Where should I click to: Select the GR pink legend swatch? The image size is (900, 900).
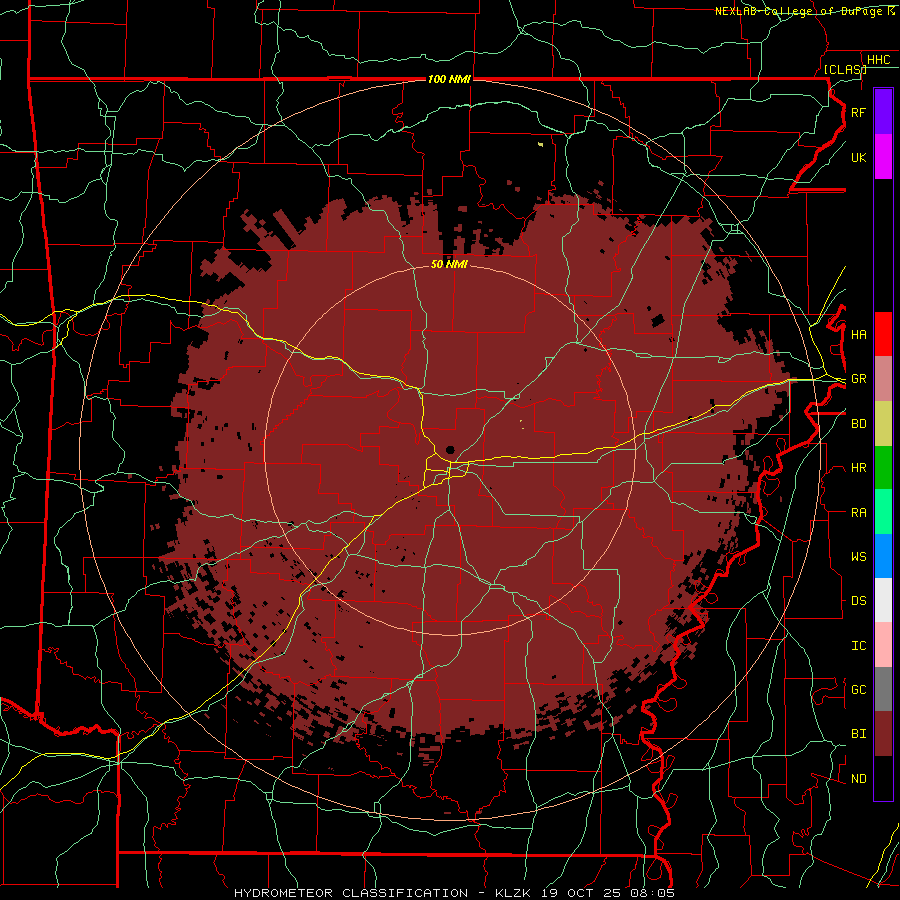point(883,378)
